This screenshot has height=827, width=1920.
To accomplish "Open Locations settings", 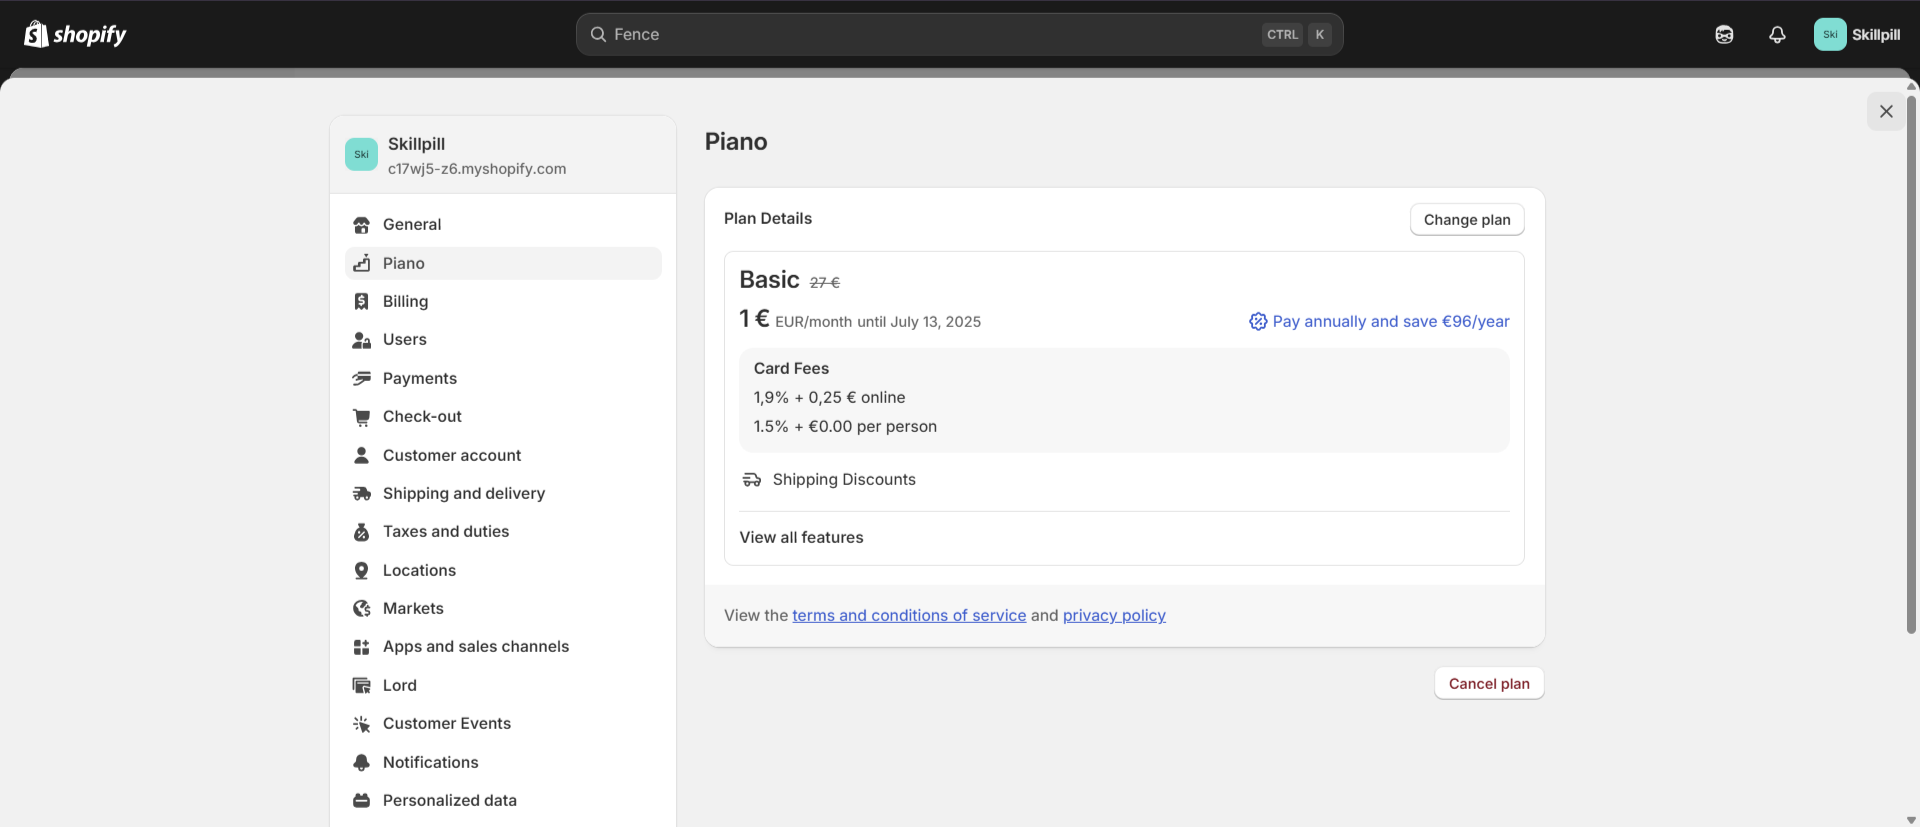I will click(x=503, y=570).
